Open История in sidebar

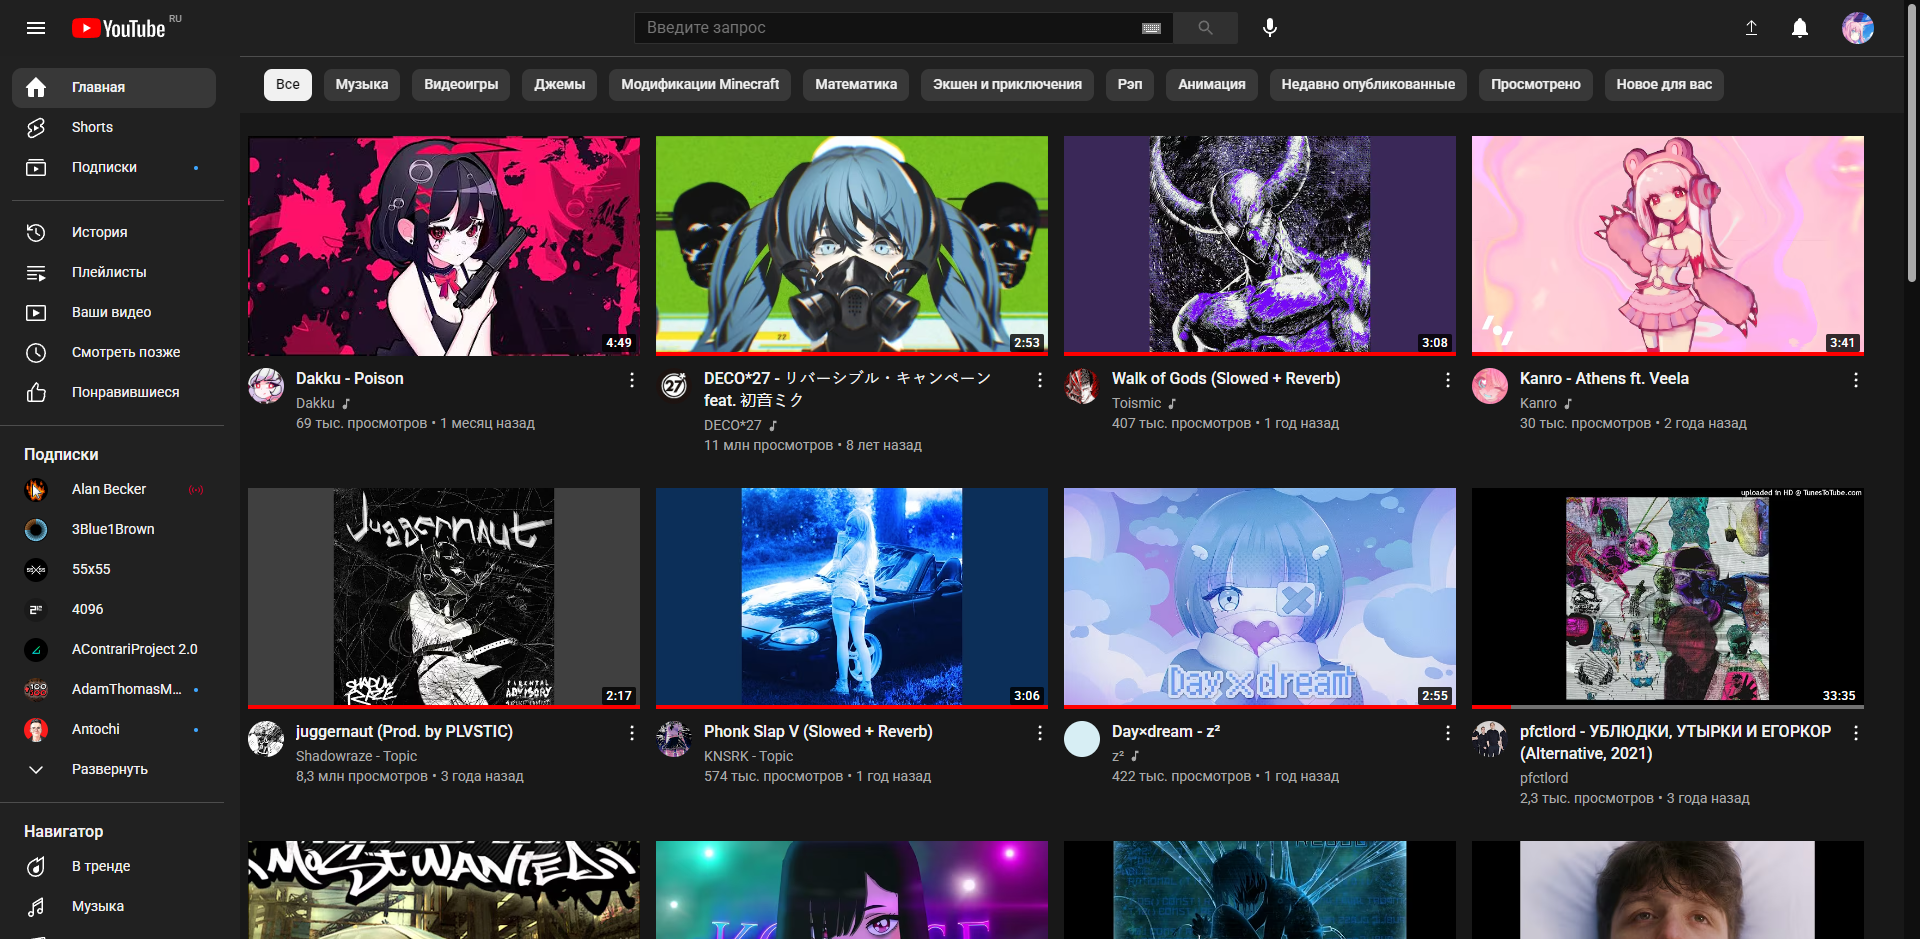pyautogui.click(x=114, y=232)
